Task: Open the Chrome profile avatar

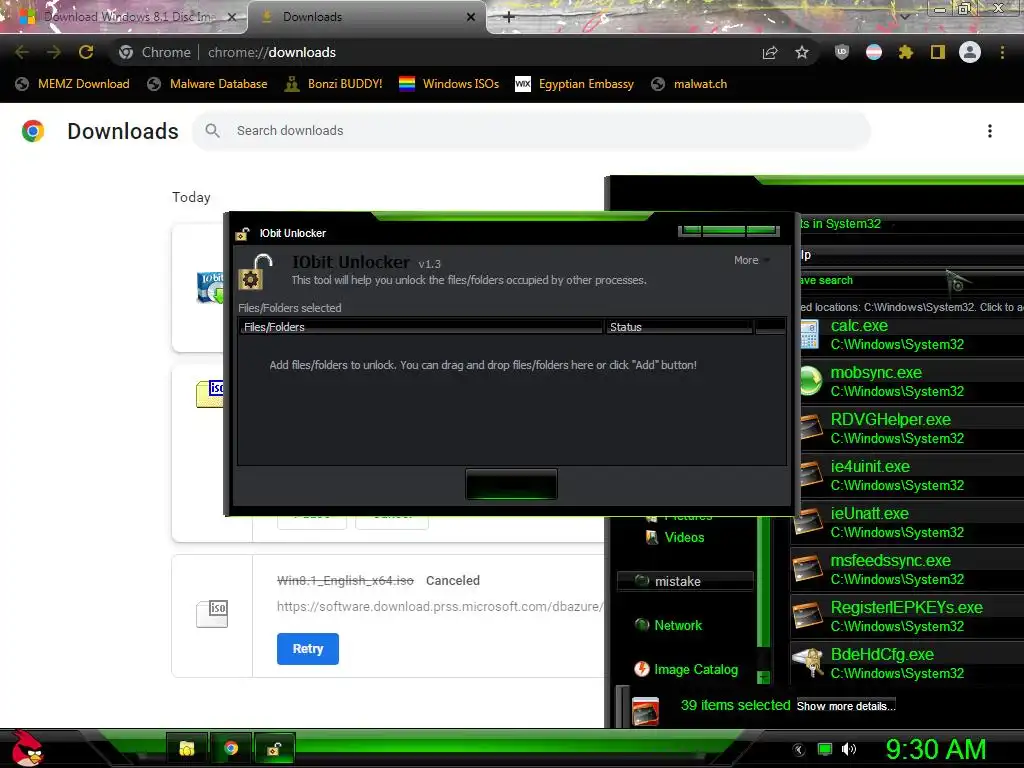Action: (x=970, y=52)
